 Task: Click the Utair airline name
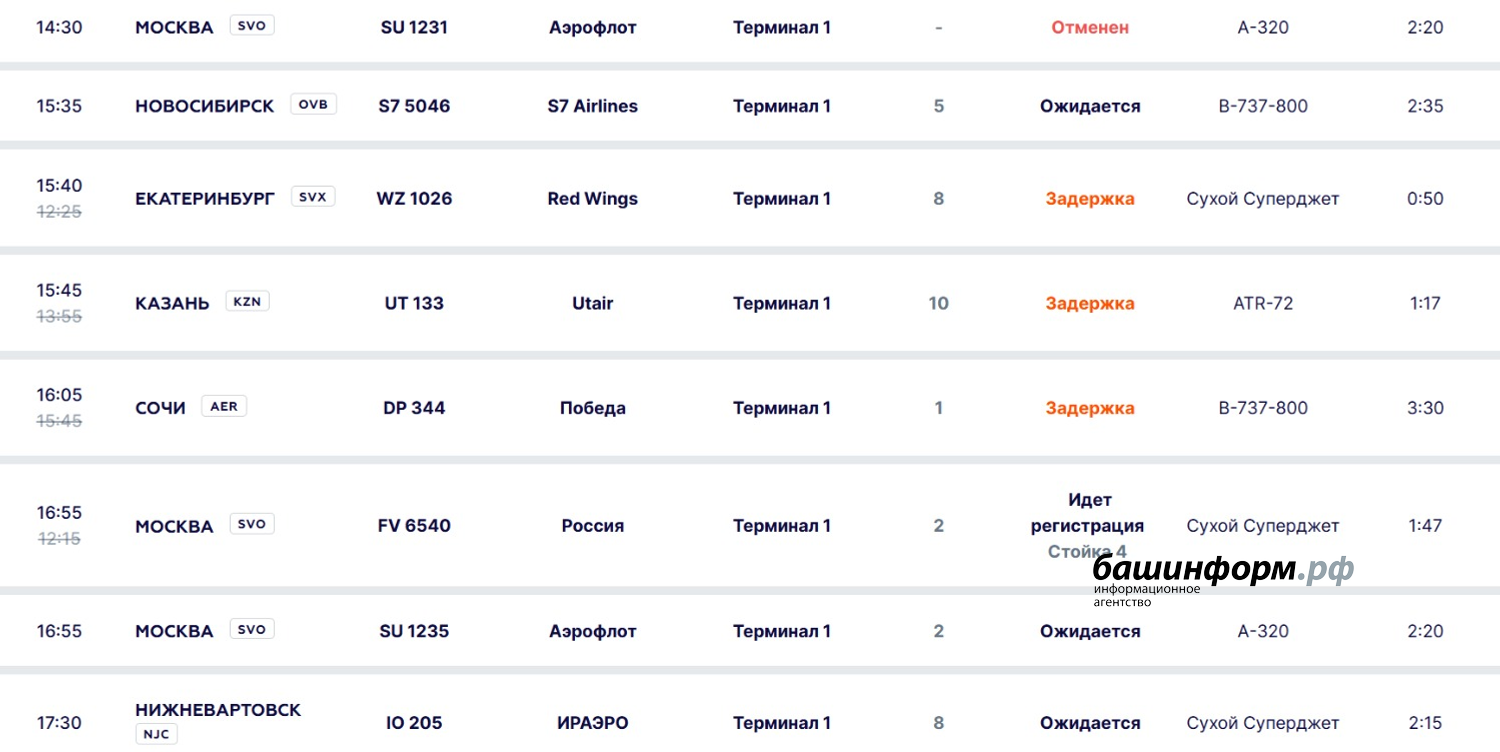[x=592, y=303]
